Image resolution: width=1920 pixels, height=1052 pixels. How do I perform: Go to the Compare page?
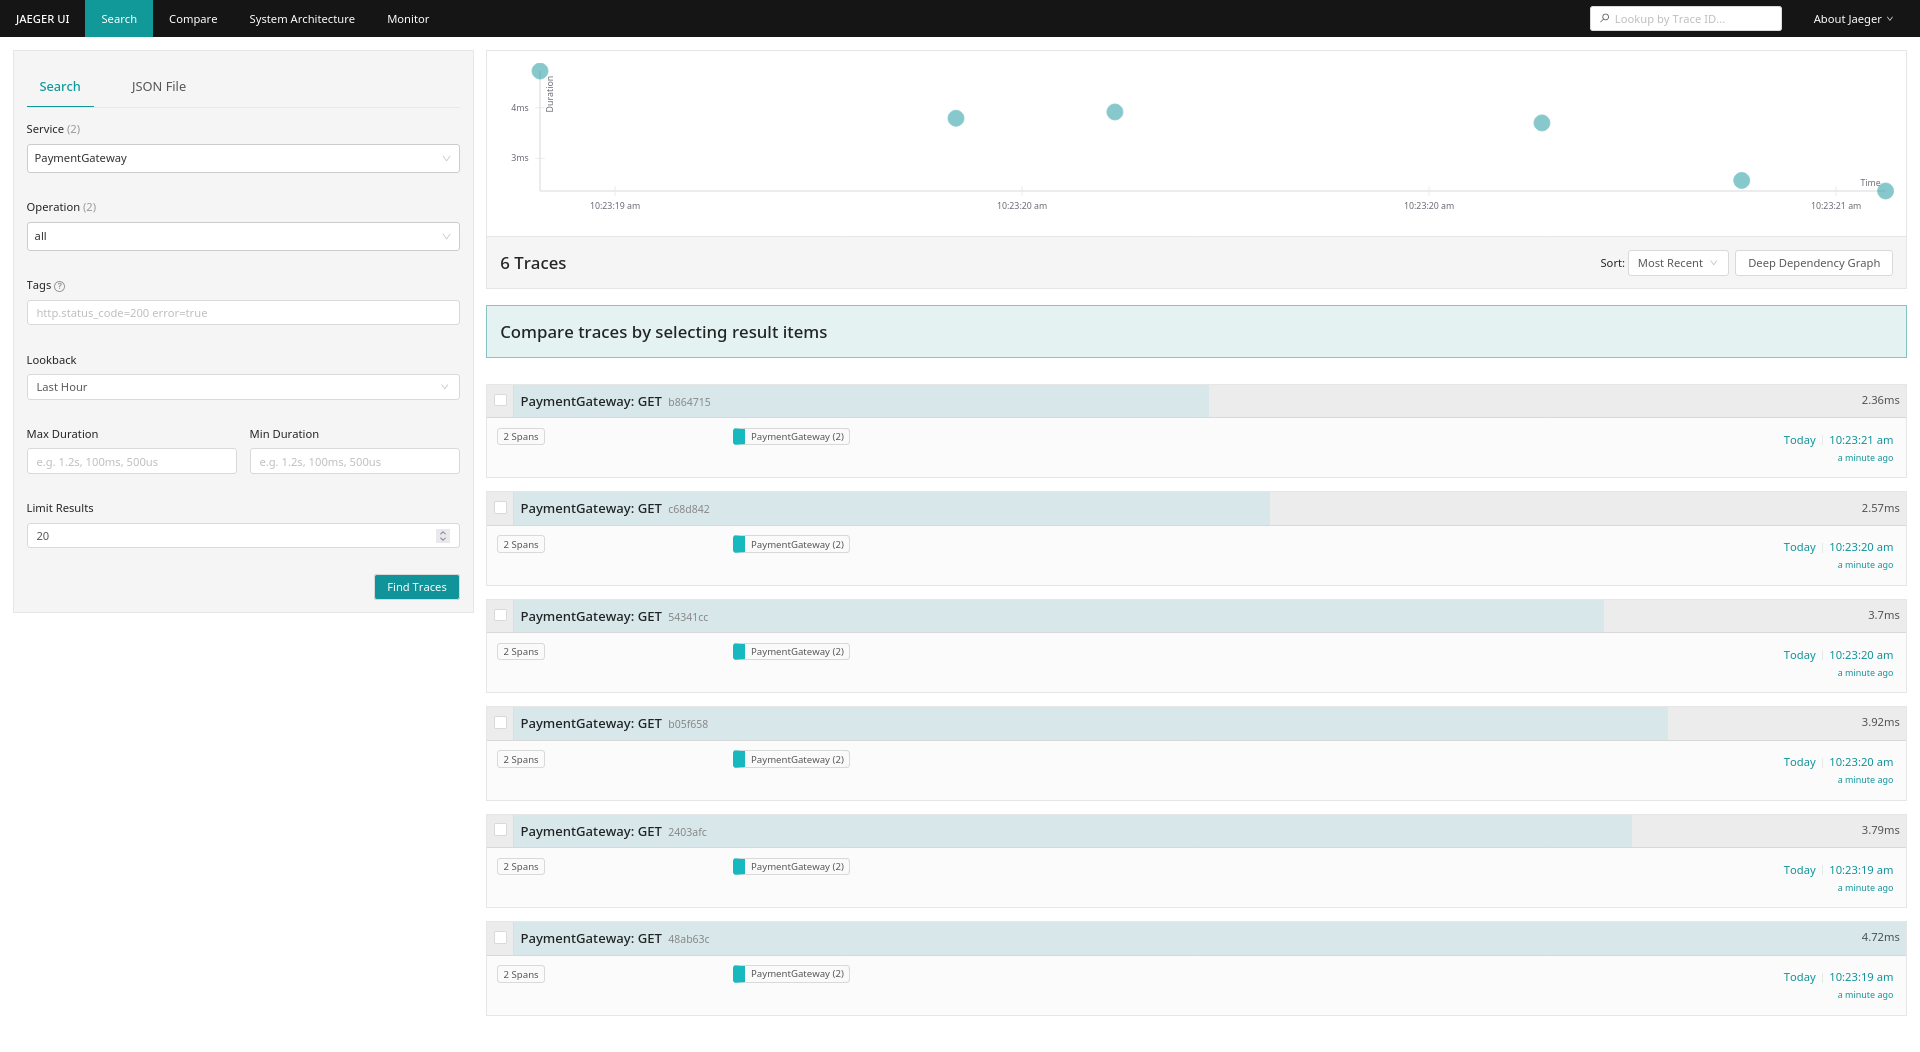pyautogui.click(x=193, y=19)
